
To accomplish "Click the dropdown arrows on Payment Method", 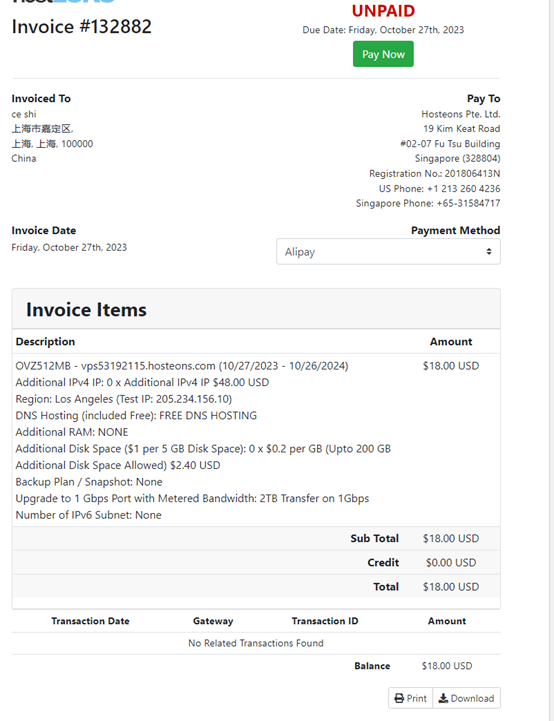I will coord(489,252).
